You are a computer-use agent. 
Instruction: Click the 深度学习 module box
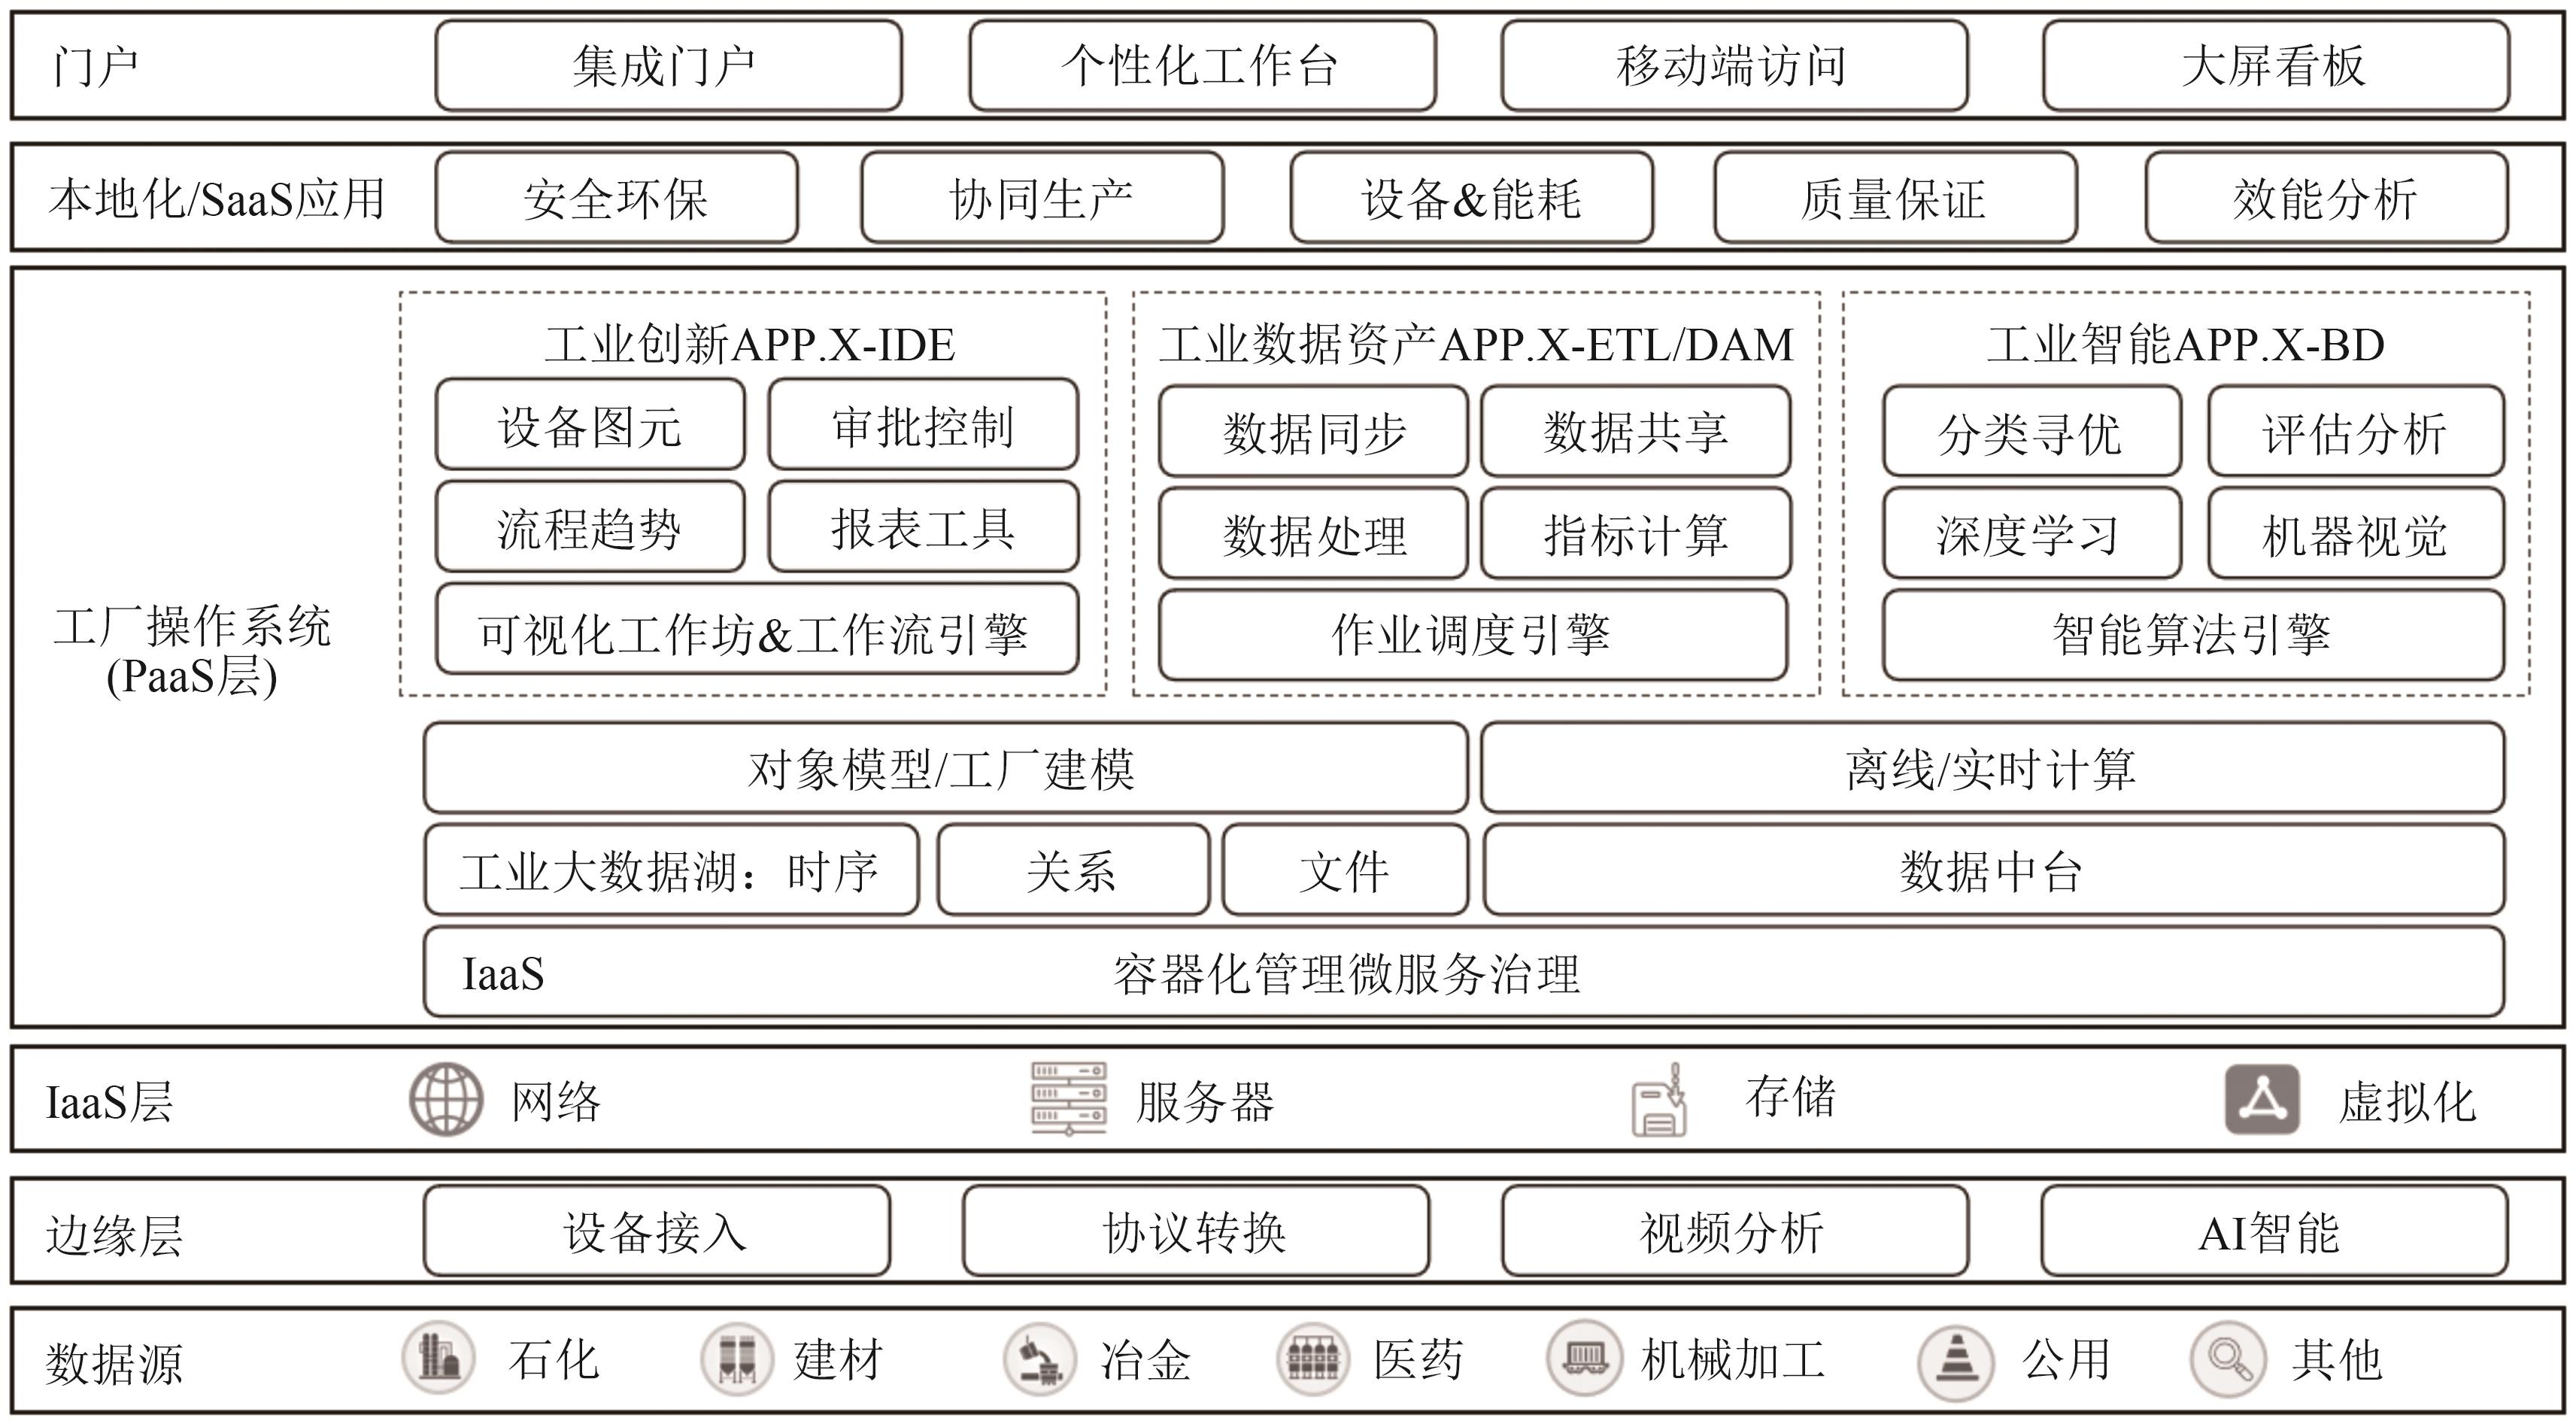click(x=2030, y=534)
